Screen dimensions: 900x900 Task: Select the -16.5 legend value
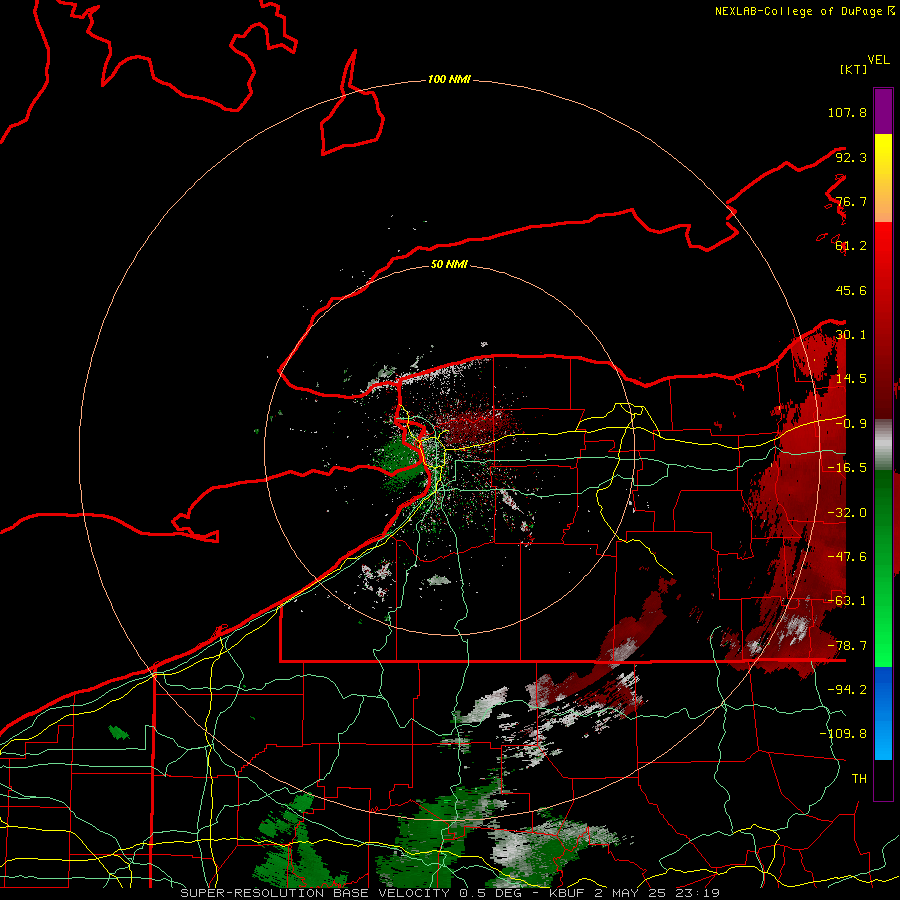pyautogui.click(x=847, y=468)
